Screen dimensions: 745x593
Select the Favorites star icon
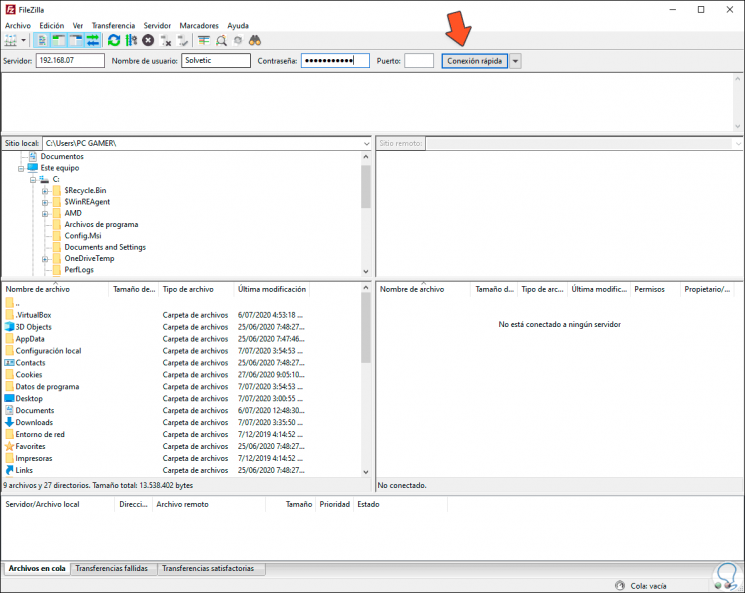(10, 446)
